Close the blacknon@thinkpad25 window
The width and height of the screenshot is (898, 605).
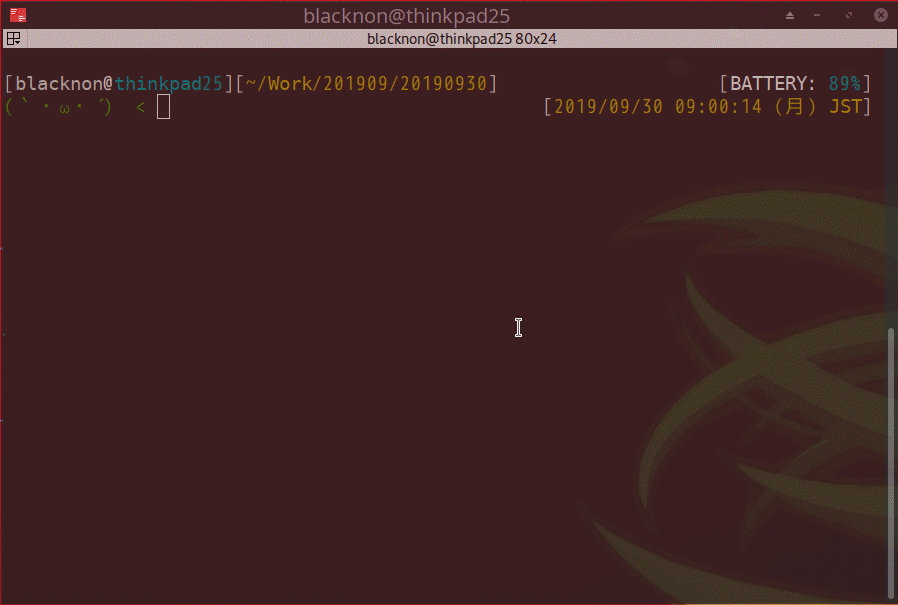click(881, 15)
